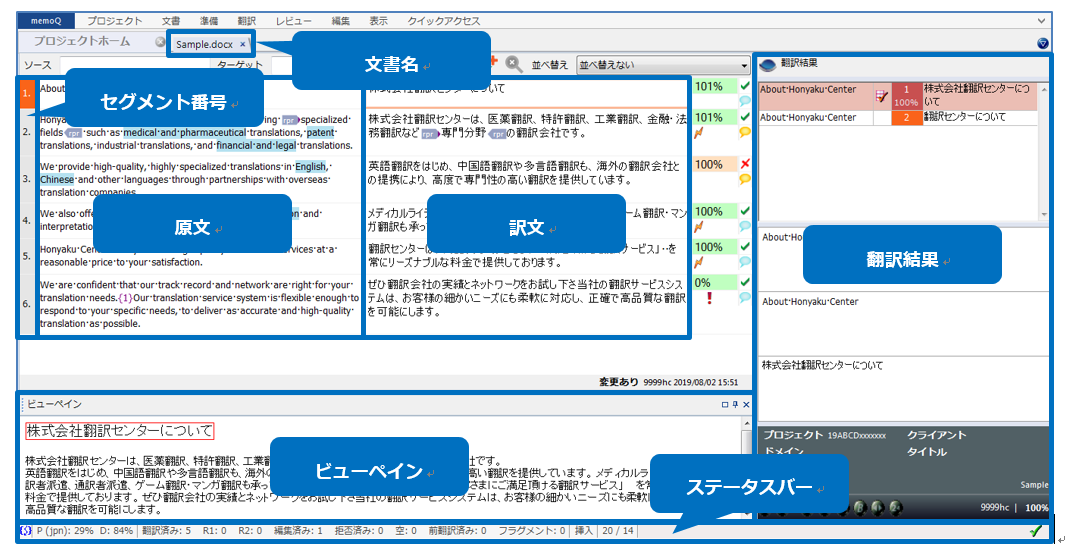
Task: Click the yellow comment bubble on segment 2
Action: [744, 132]
